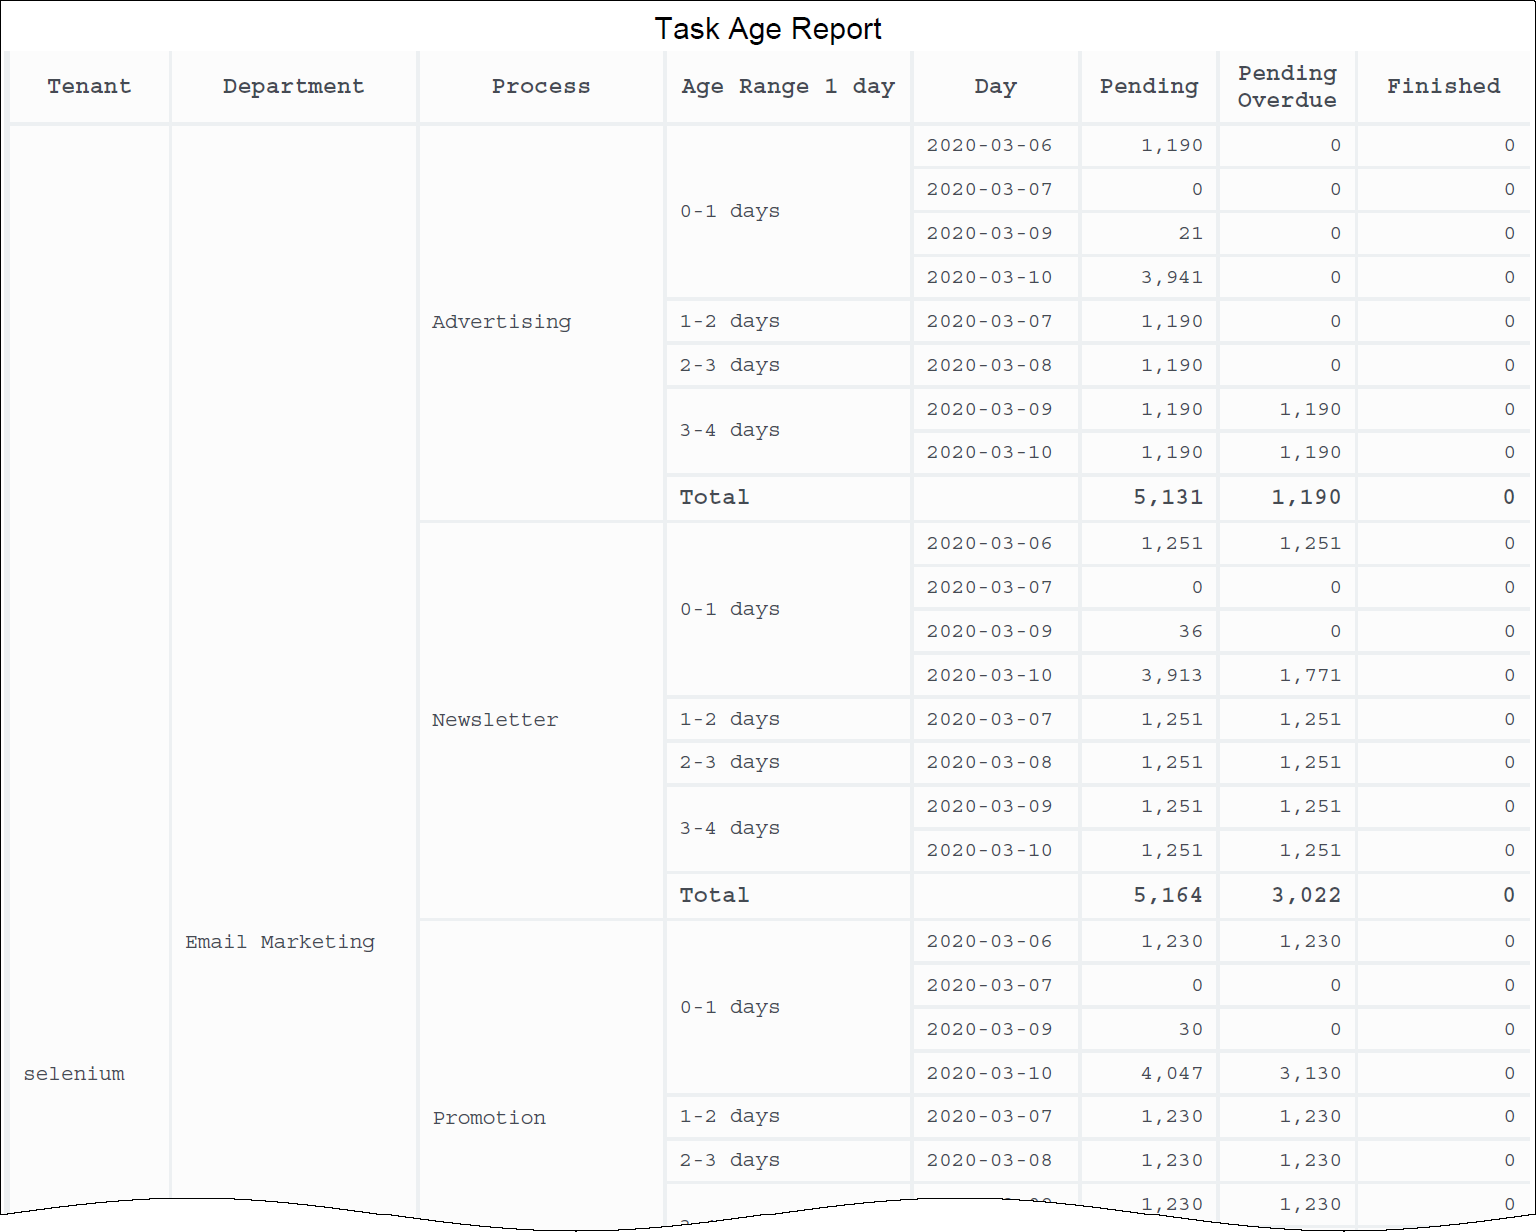
Task: Click the Email Marketing department cell
Action: tap(280, 942)
